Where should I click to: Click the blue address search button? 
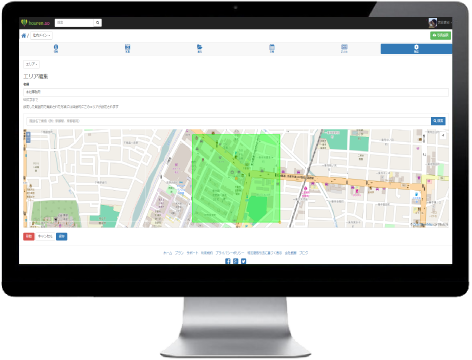point(438,121)
